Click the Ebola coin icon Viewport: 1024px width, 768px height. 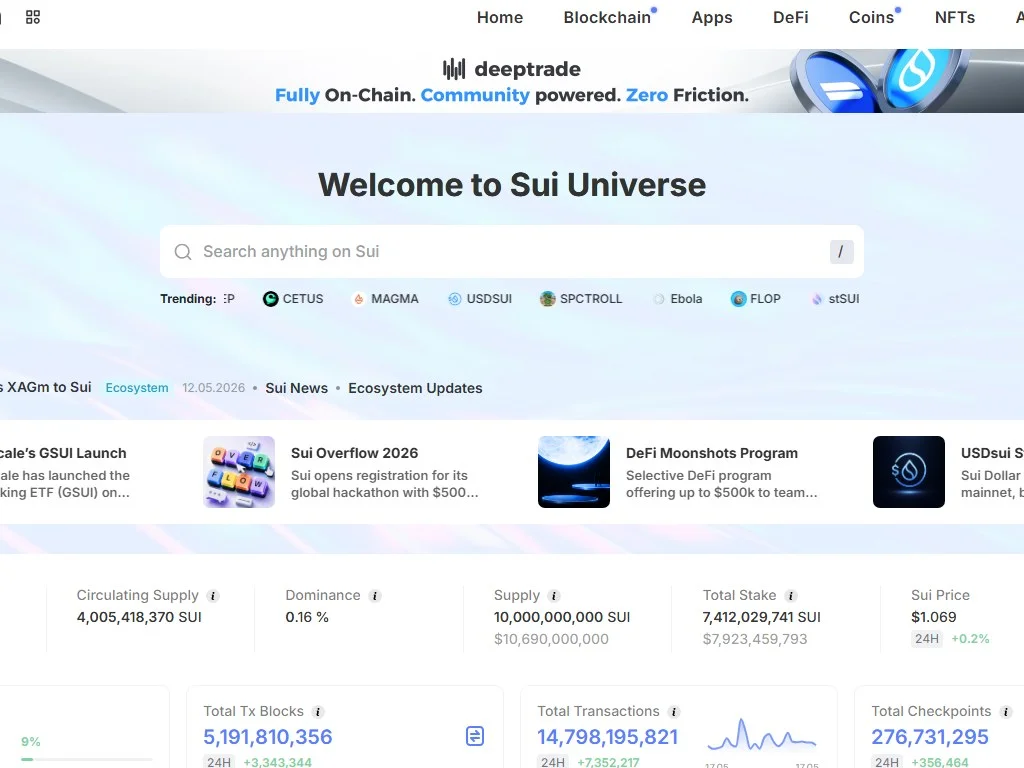[659, 299]
